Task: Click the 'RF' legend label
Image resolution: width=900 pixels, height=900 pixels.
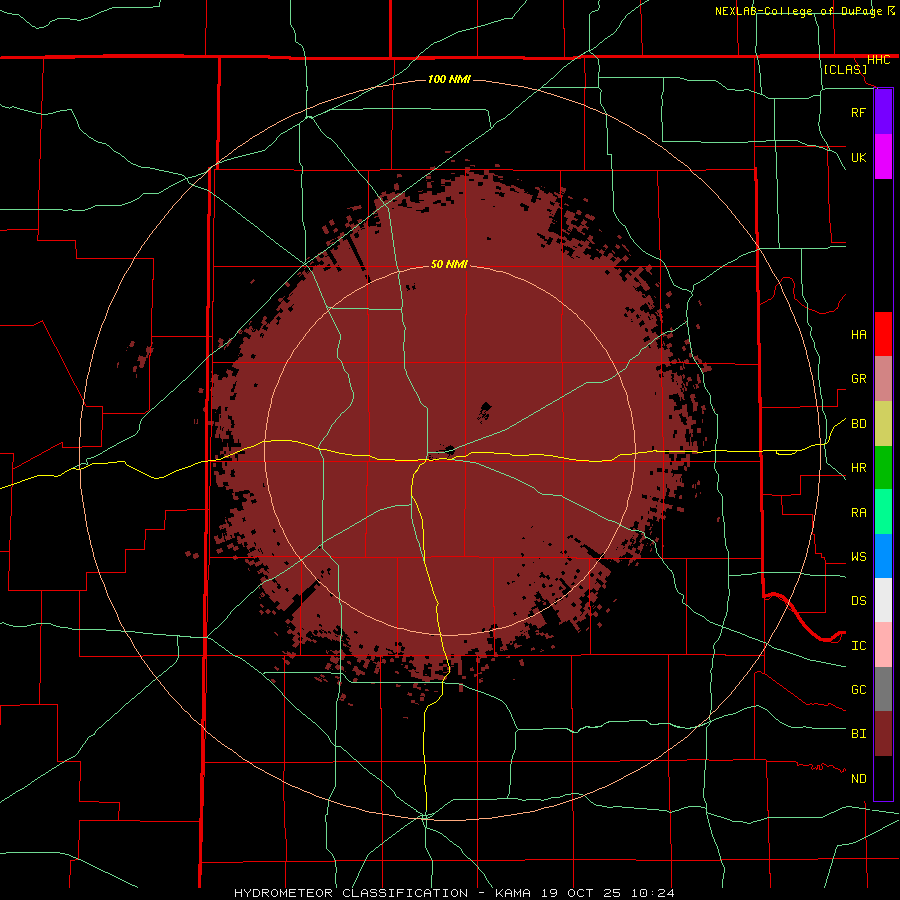Action: (x=858, y=112)
